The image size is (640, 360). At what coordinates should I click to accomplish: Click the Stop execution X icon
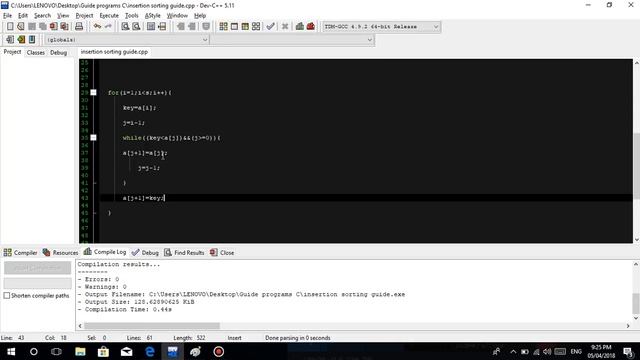pyautogui.click(x=285, y=27)
